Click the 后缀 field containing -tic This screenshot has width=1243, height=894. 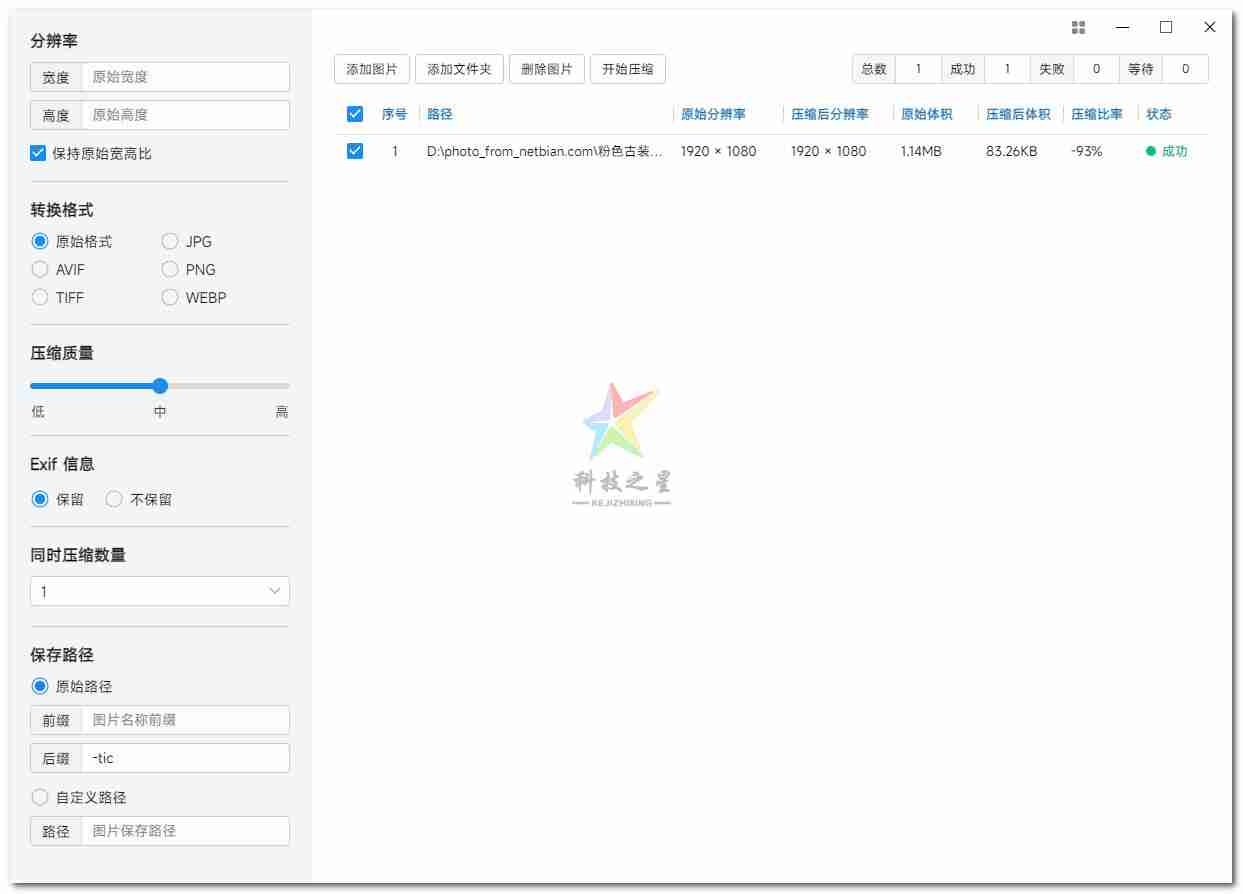pyautogui.click(x=185, y=758)
